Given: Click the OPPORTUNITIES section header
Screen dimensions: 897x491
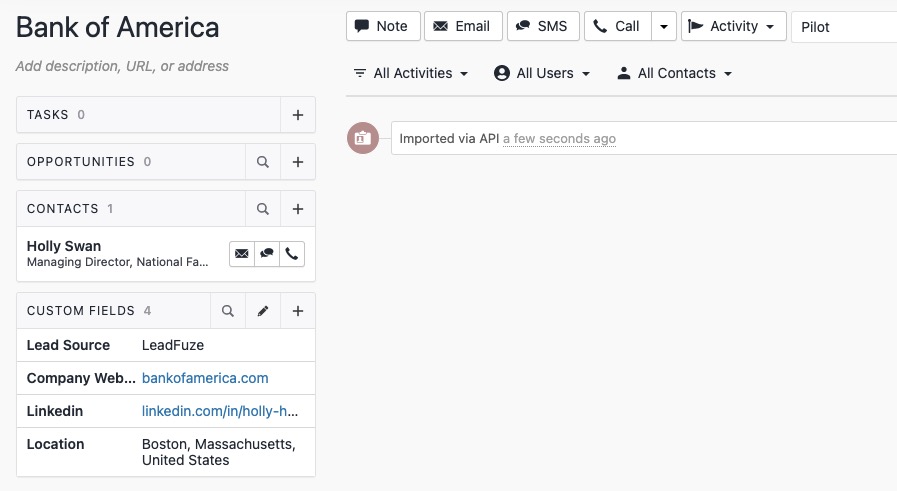Looking at the screenshot, I should [x=131, y=162].
